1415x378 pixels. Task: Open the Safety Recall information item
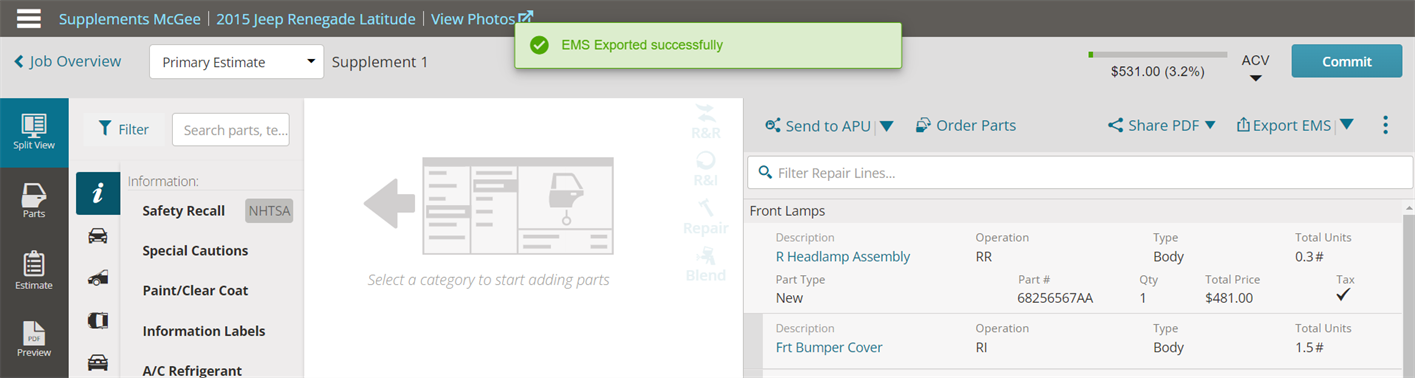183,211
